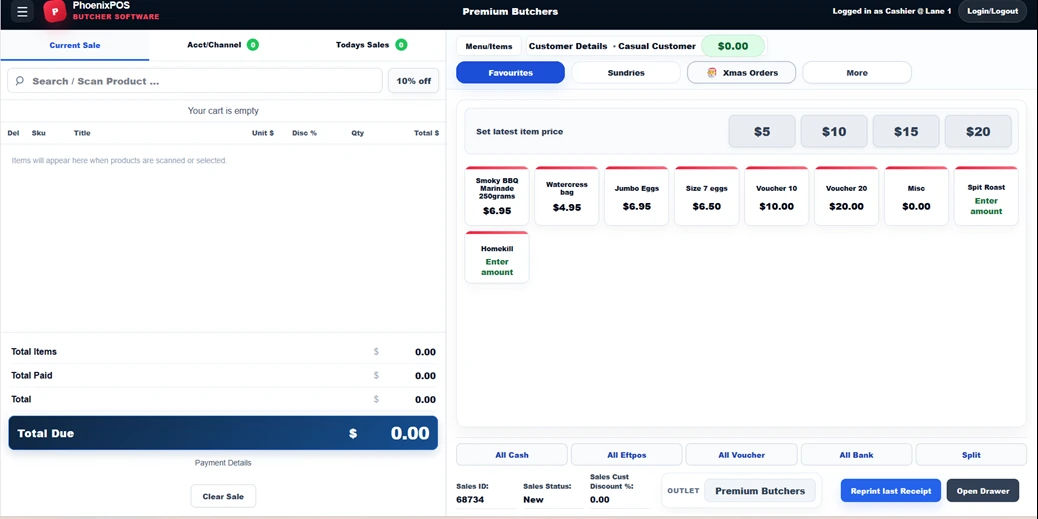Open the Xmas Orders category
This screenshot has width=1038, height=519.
tap(741, 73)
